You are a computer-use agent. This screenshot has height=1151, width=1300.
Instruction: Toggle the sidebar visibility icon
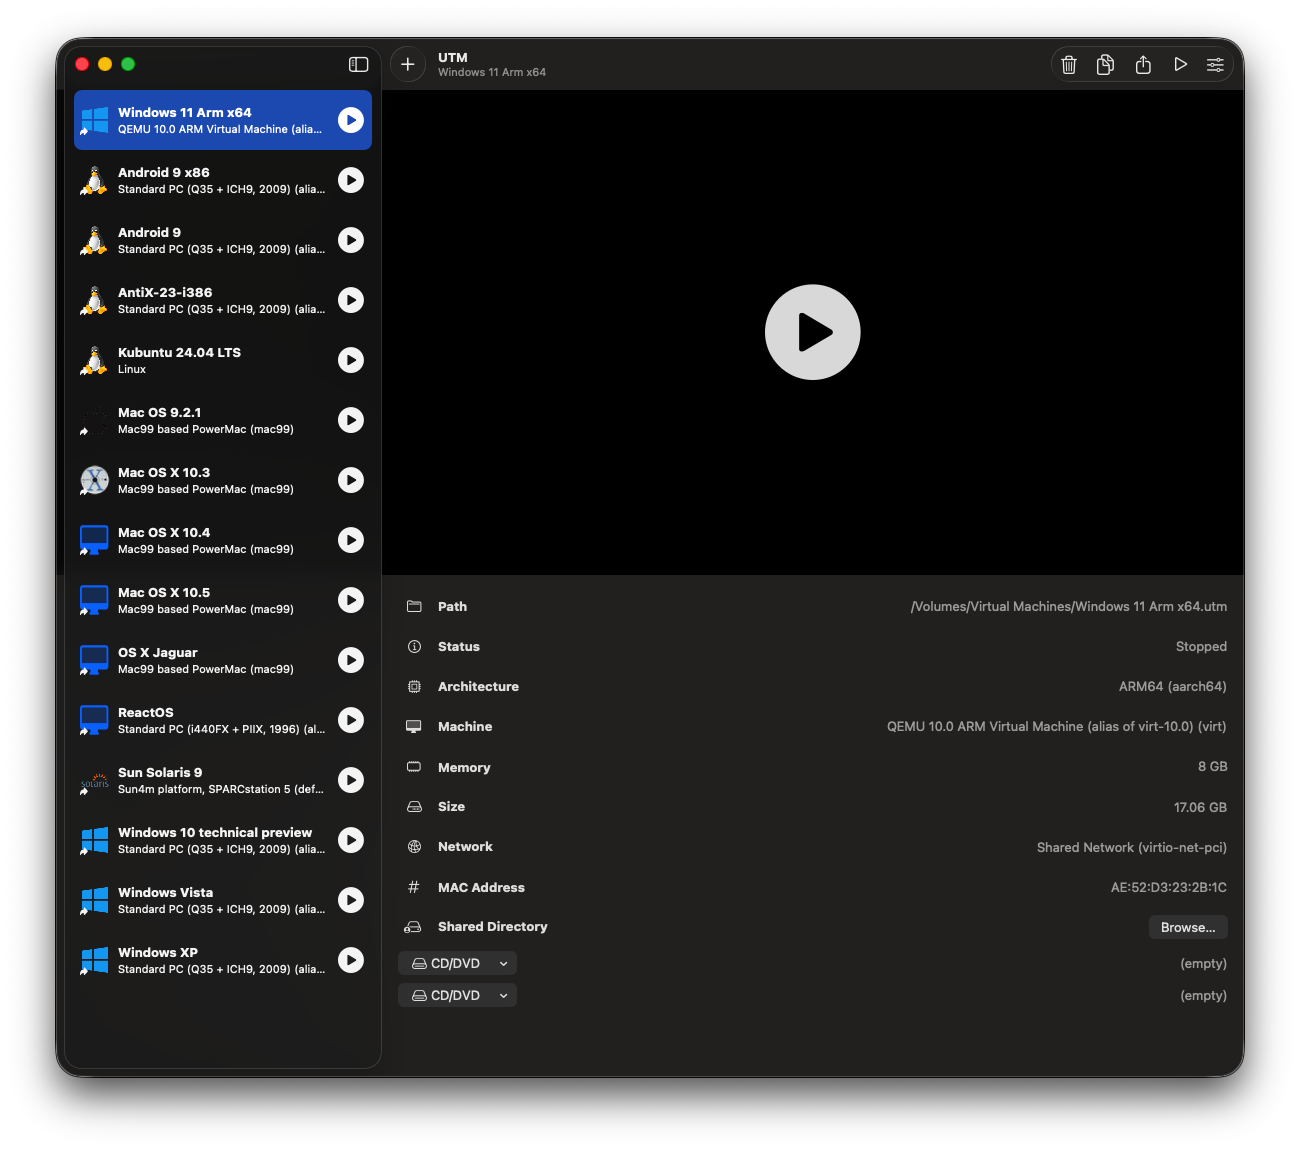(x=358, y=65)
